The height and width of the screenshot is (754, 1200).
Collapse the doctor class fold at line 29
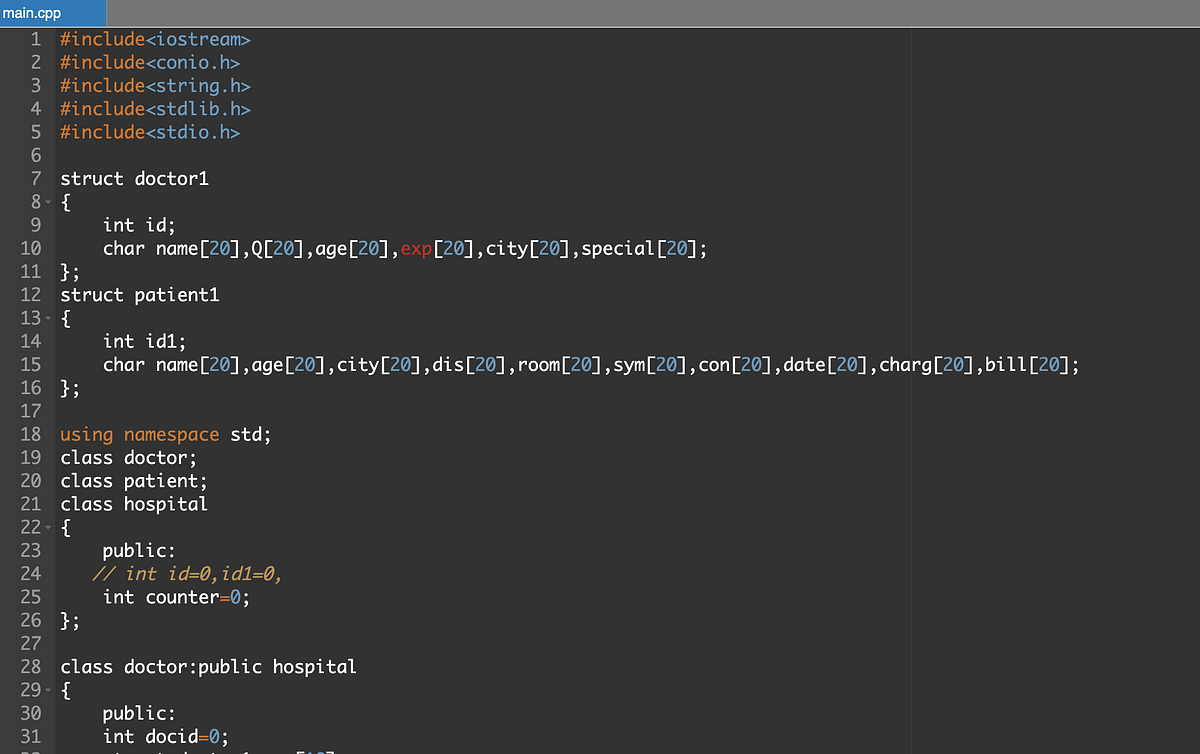tap(46, 690)
